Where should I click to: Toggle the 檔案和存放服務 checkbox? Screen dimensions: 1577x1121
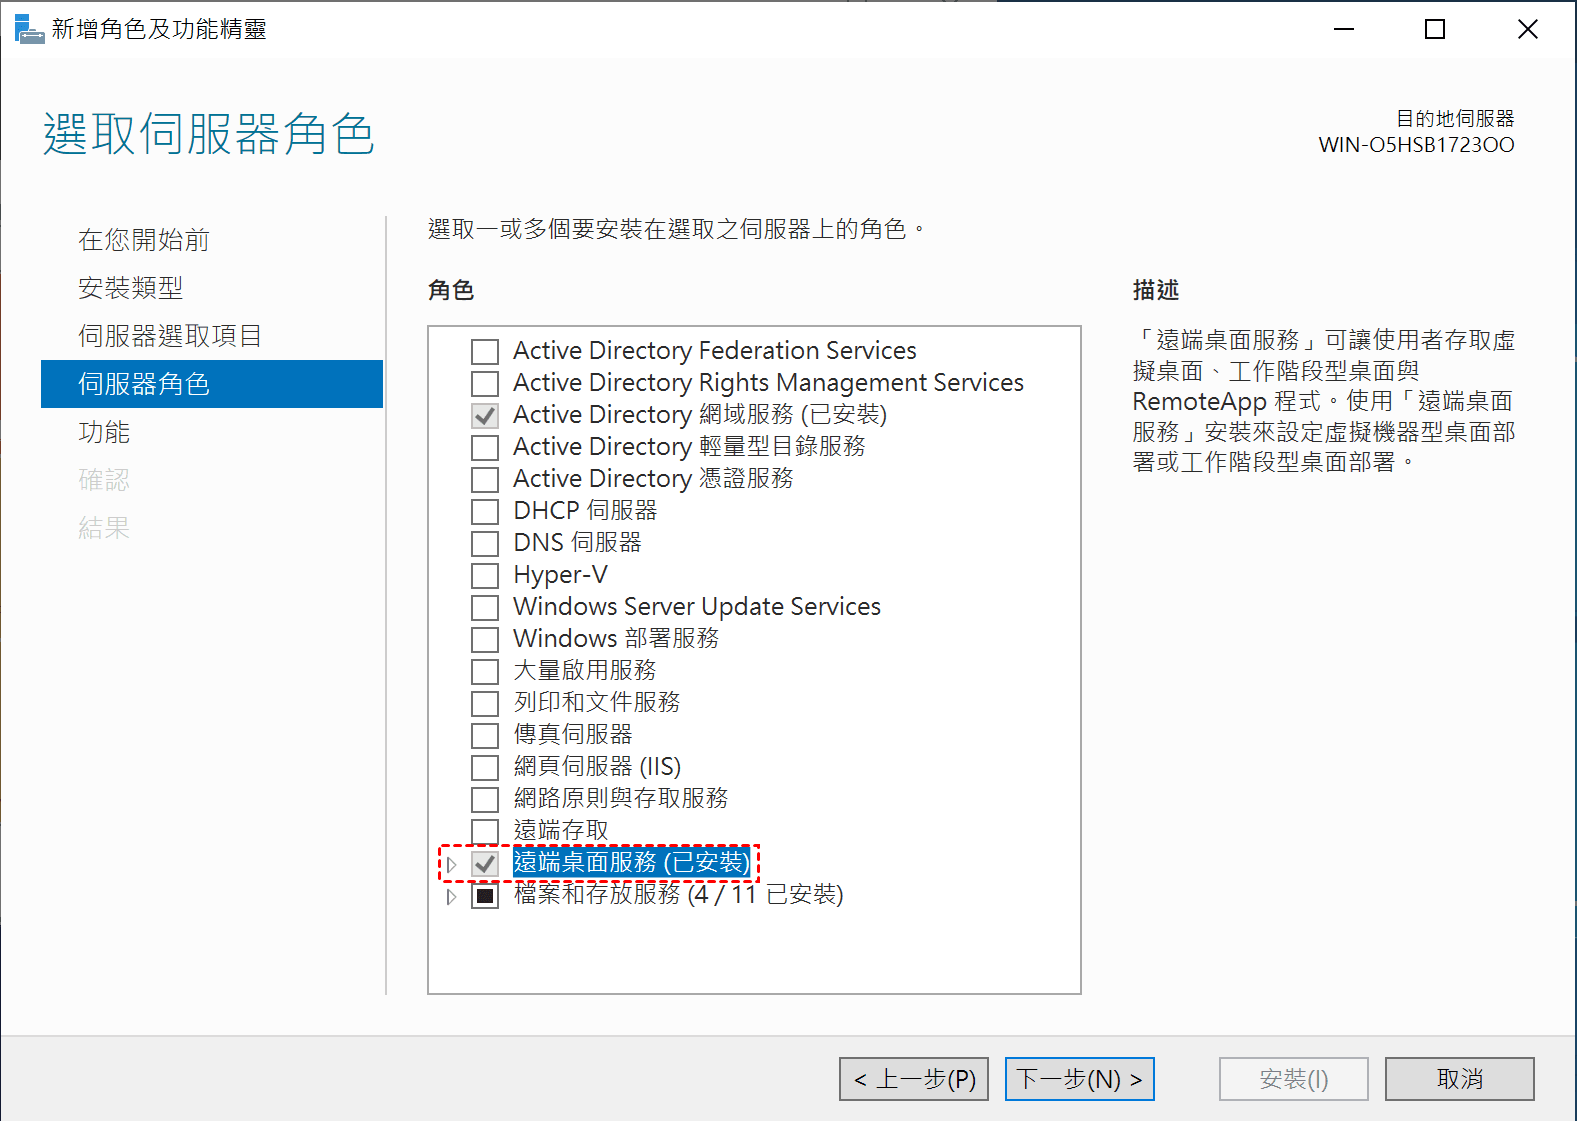pos(485,896)
